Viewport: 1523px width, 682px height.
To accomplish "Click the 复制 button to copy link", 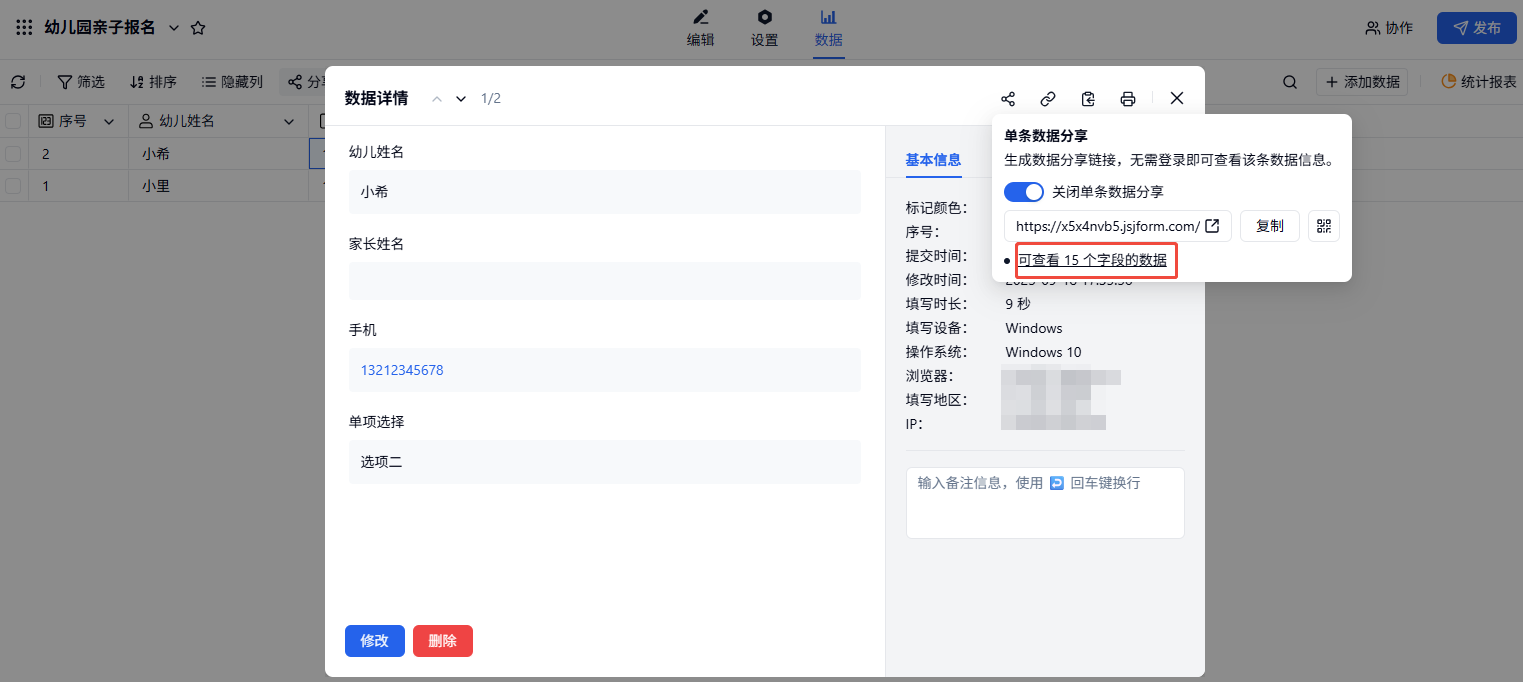I will tap(1269, 226).
